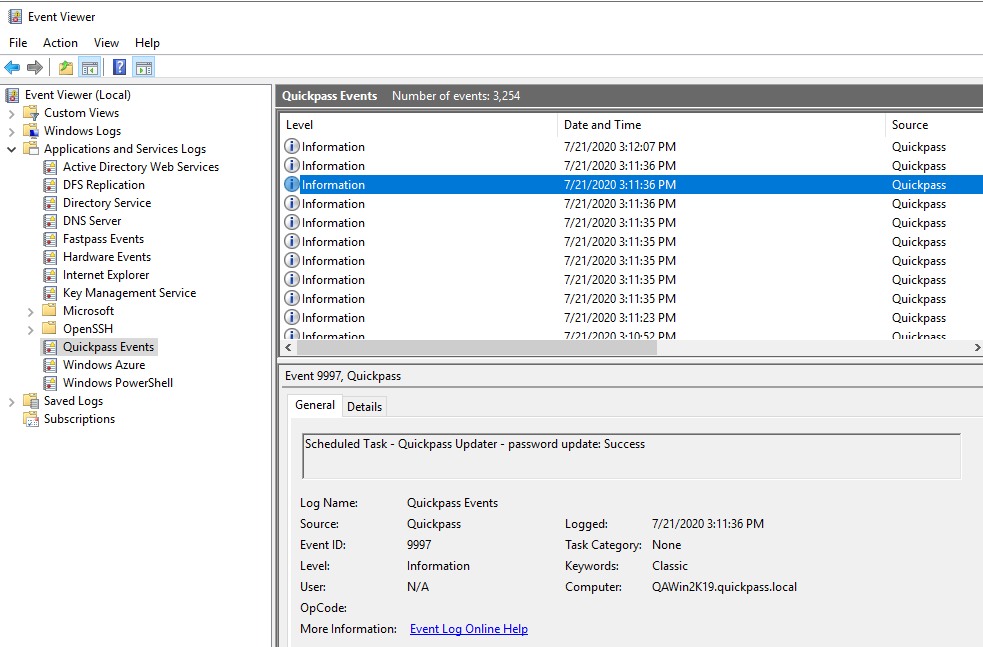Click the Event Viewer title bar icon
This screenshot has width=983, height=647.
click(15, 16)
